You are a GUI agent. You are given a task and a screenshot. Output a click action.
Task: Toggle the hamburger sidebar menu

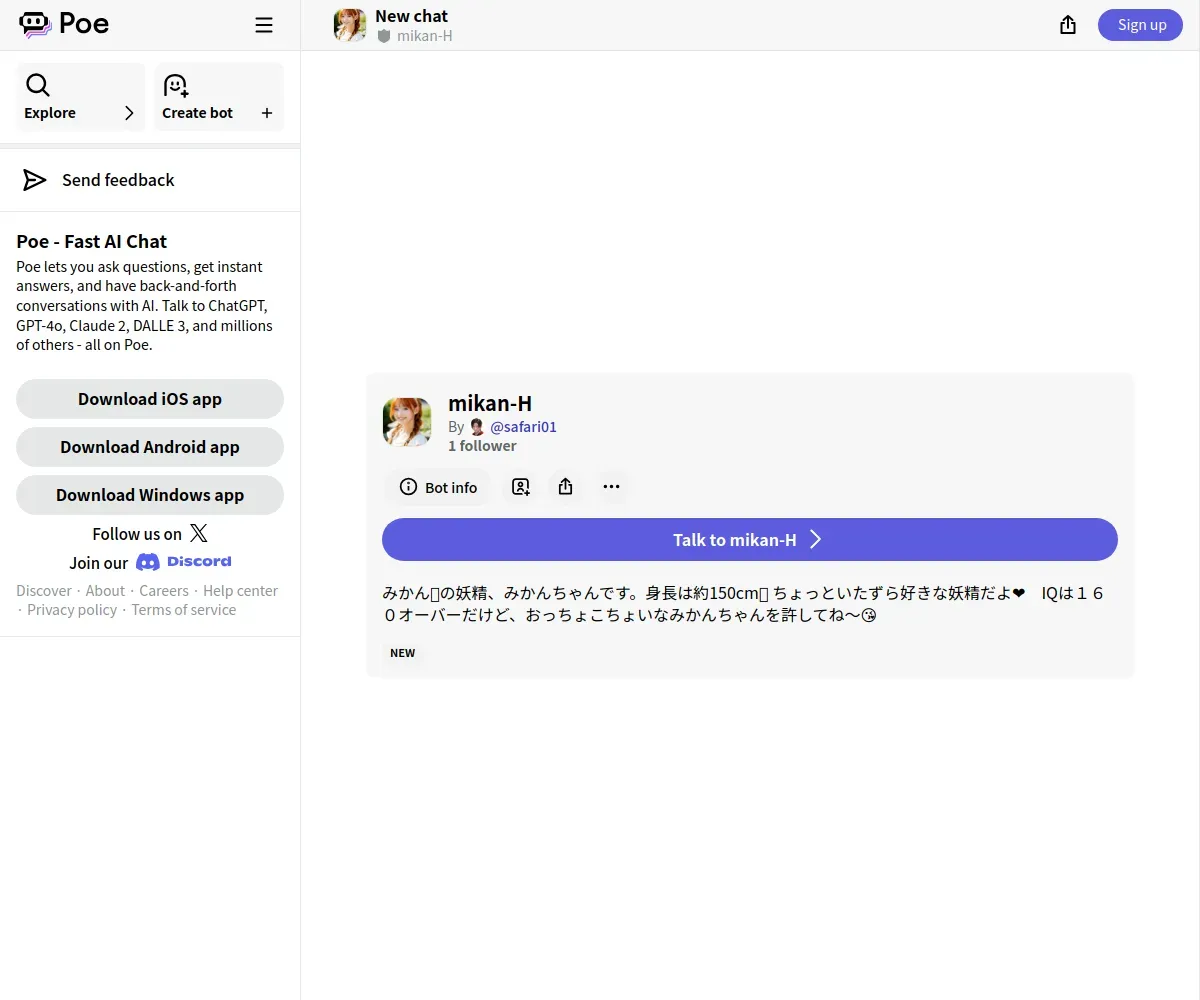[x=264, y=25]
